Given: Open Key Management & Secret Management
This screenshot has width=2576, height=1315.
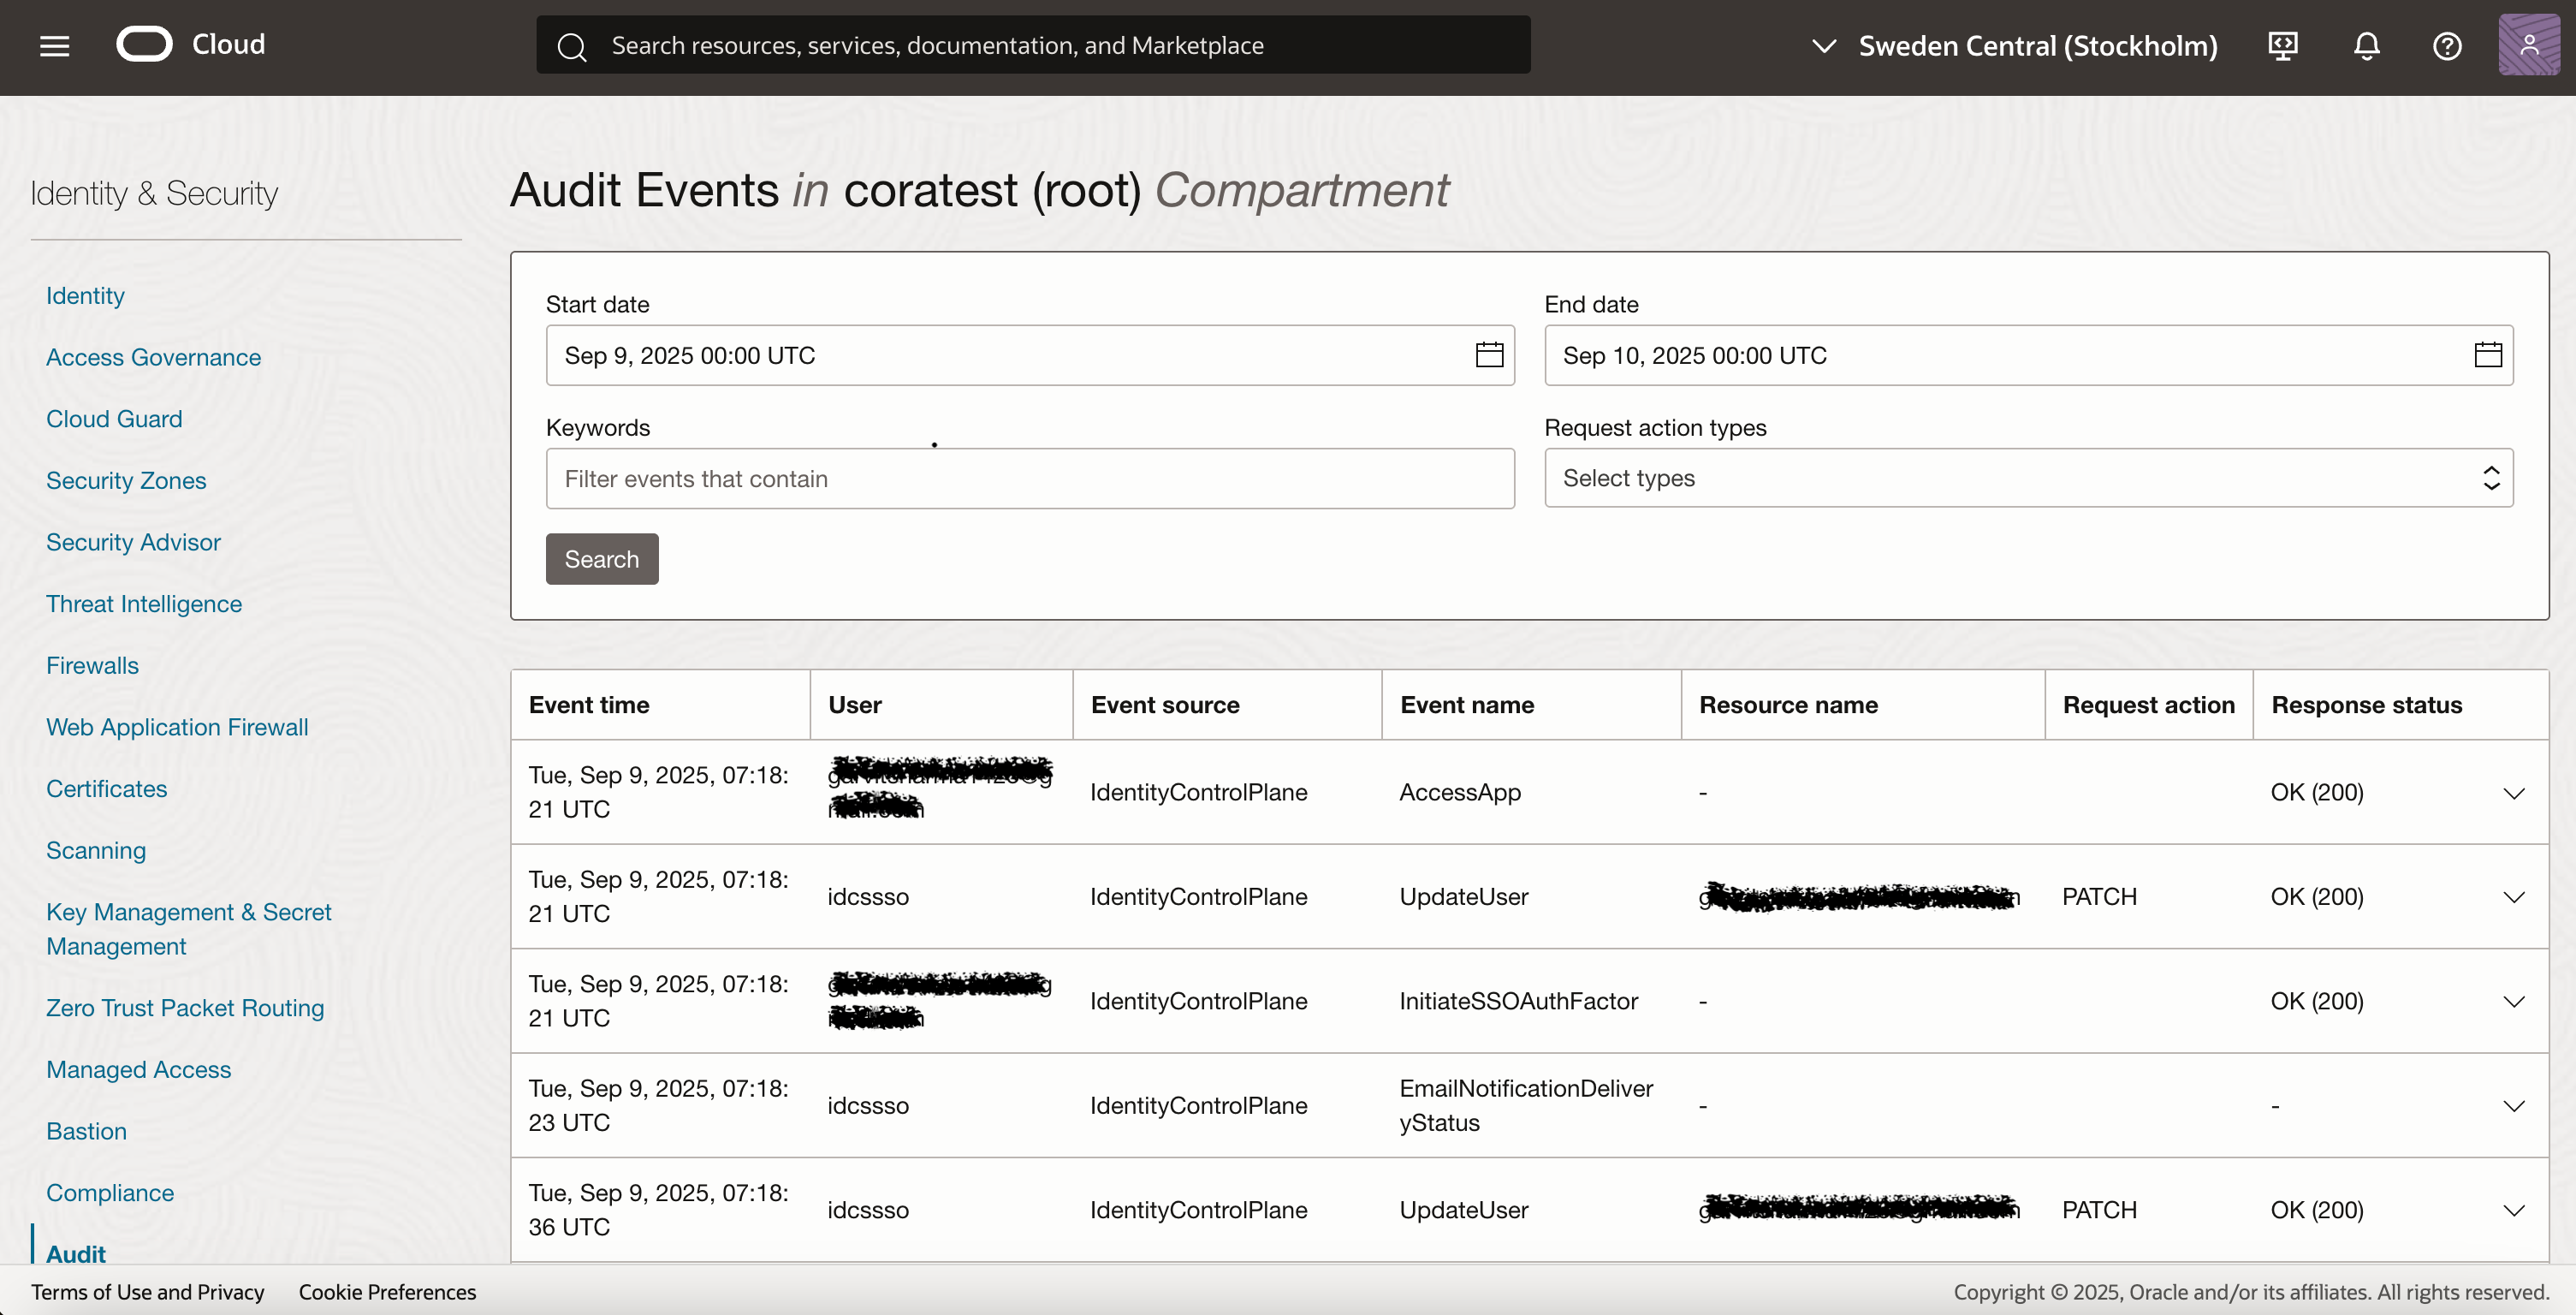Looking at the screenshot, I should tap(188, 929).
